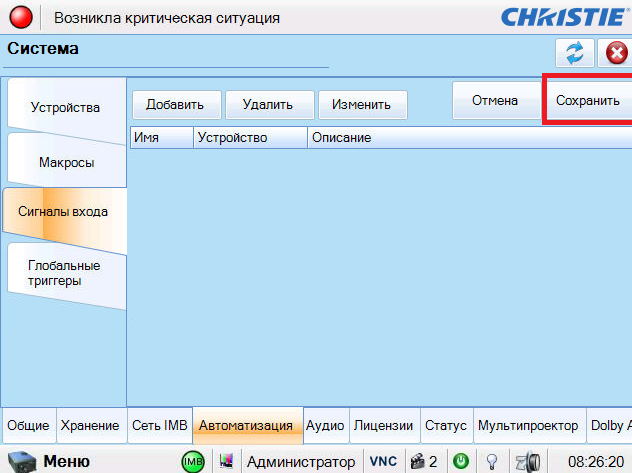Viewport: 632px width, 473px height.
Task: Sort by the Имя column header
Action: pyautogui.click(x=162, y=138)
